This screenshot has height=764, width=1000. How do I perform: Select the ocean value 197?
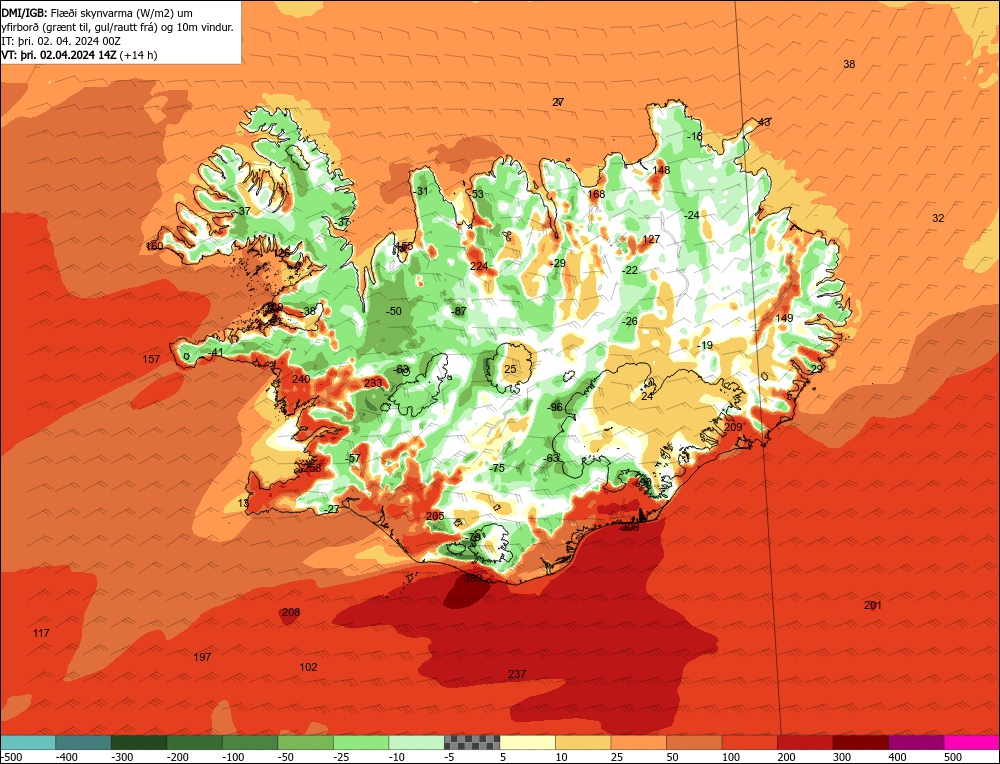(x=202, y=657)
